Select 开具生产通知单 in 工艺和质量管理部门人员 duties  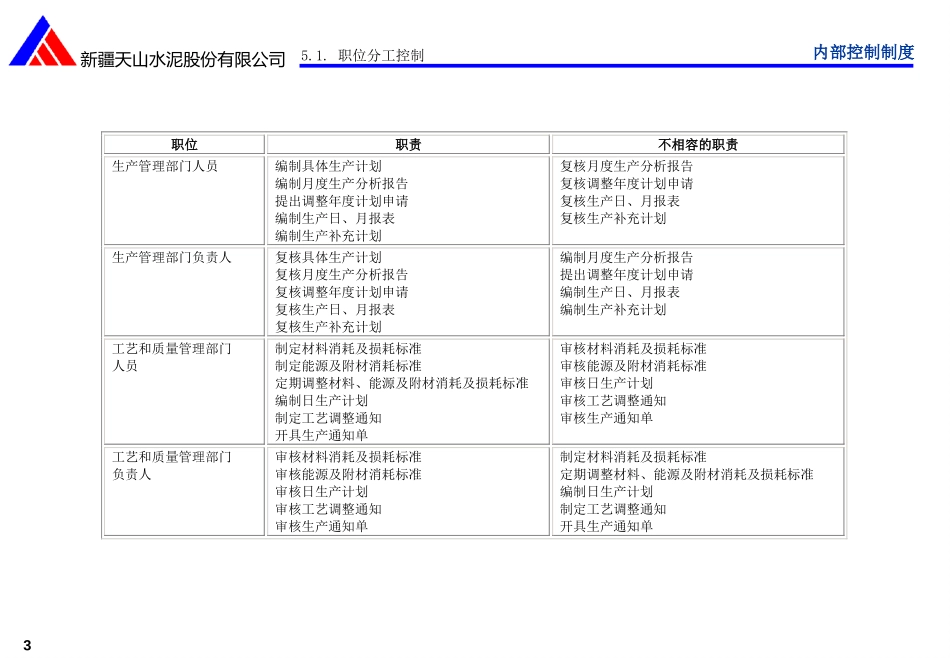322,435
